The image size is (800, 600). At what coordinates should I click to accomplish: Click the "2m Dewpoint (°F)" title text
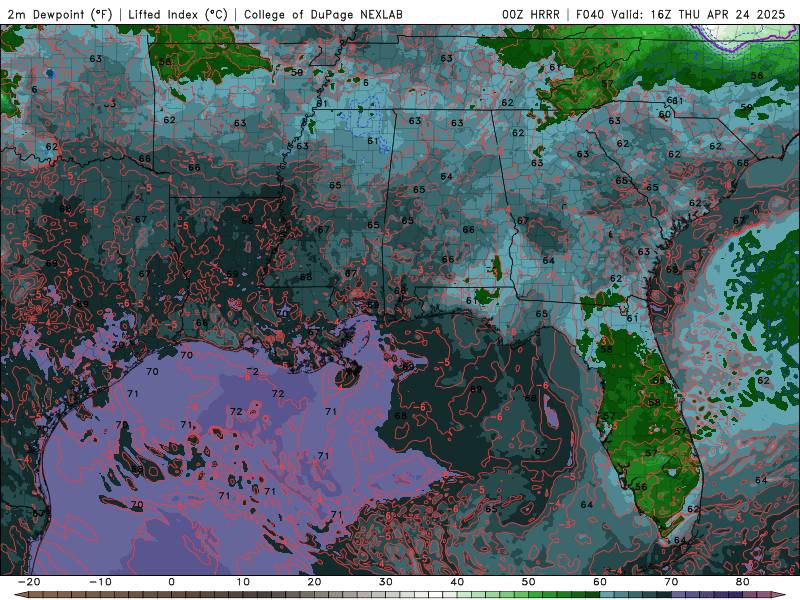pos(60,15)
